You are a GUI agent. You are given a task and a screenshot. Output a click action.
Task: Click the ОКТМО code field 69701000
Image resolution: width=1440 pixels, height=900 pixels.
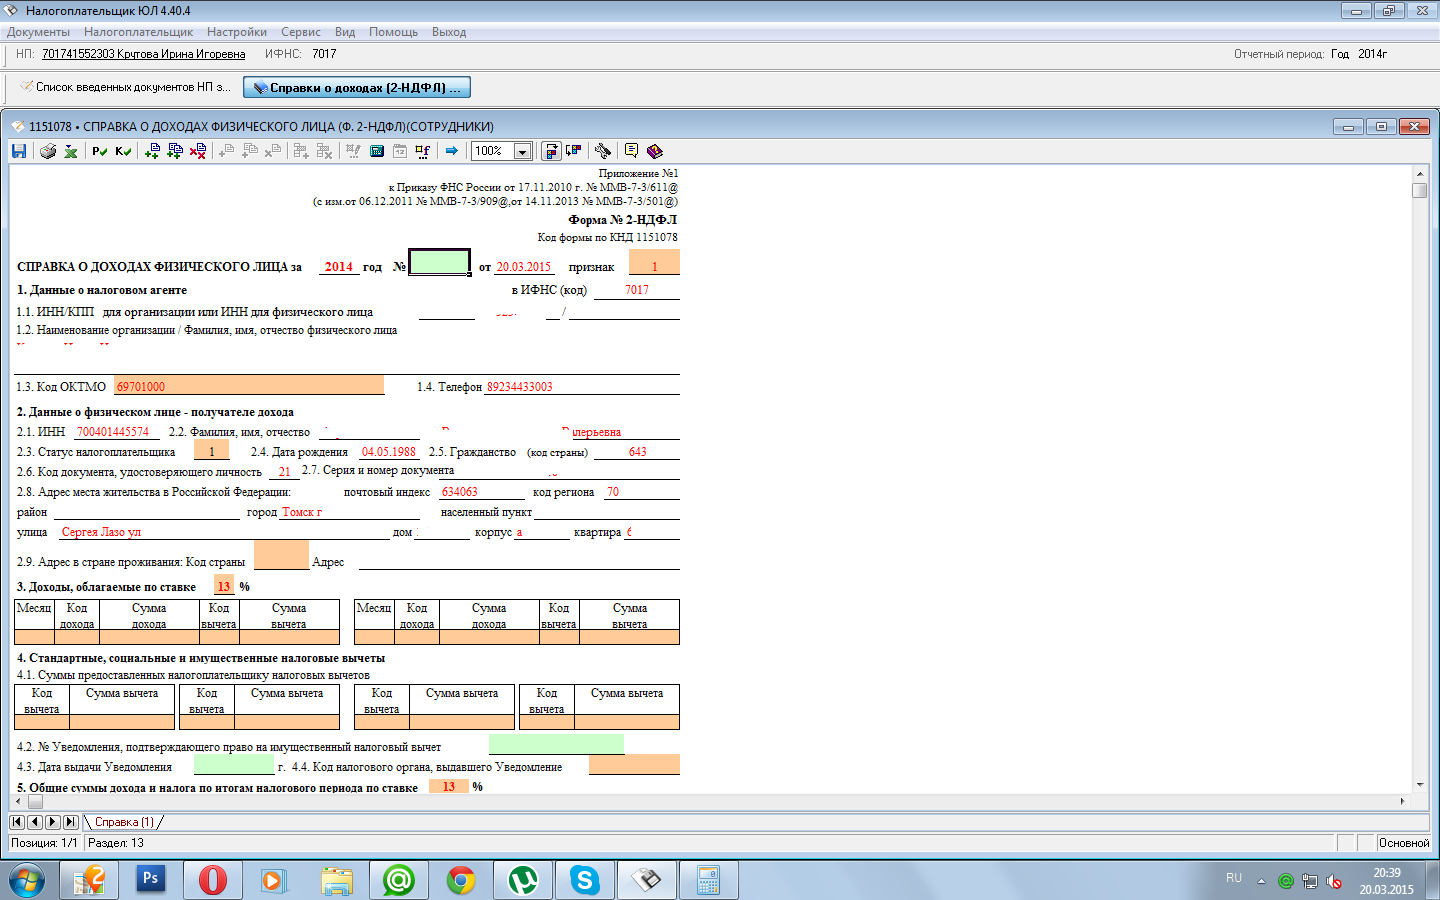tap(249, 386)
